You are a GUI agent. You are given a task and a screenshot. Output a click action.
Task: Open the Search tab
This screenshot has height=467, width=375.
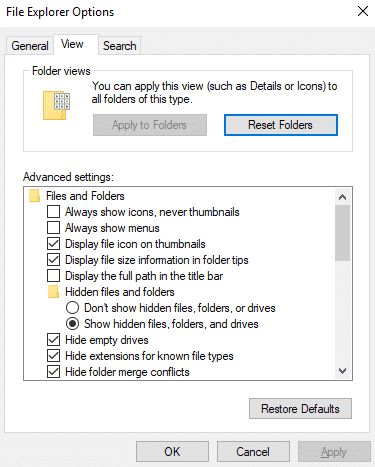[x=120, y=46]
